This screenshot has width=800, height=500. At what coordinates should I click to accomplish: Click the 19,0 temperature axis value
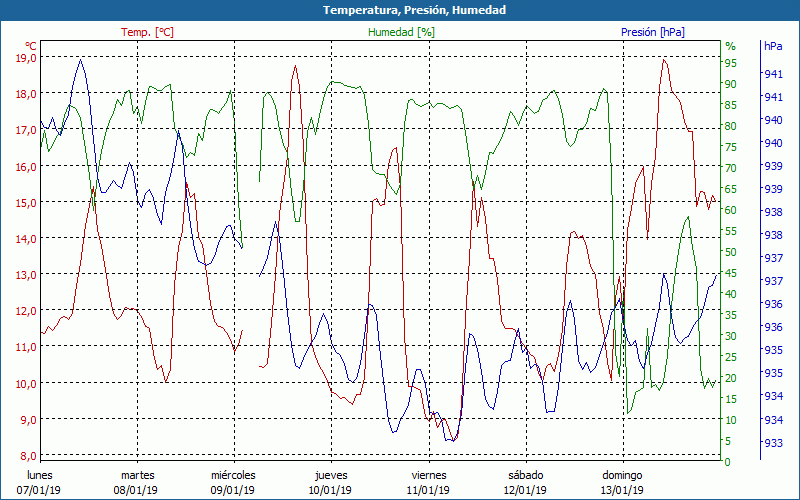[26, 58]
